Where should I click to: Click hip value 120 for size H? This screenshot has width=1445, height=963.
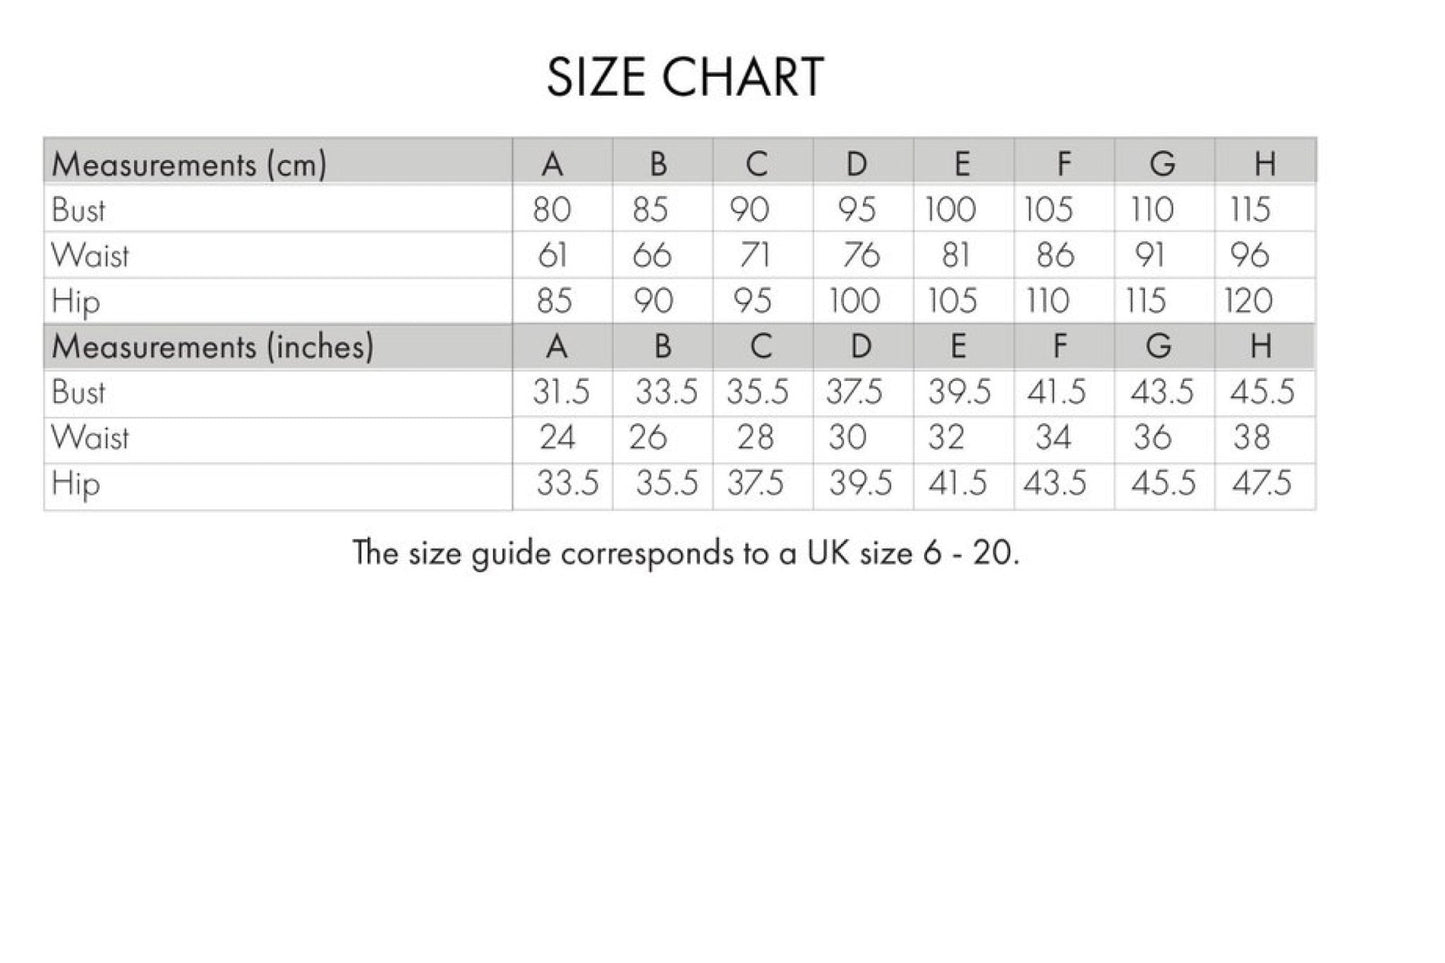coord(1248,301)
